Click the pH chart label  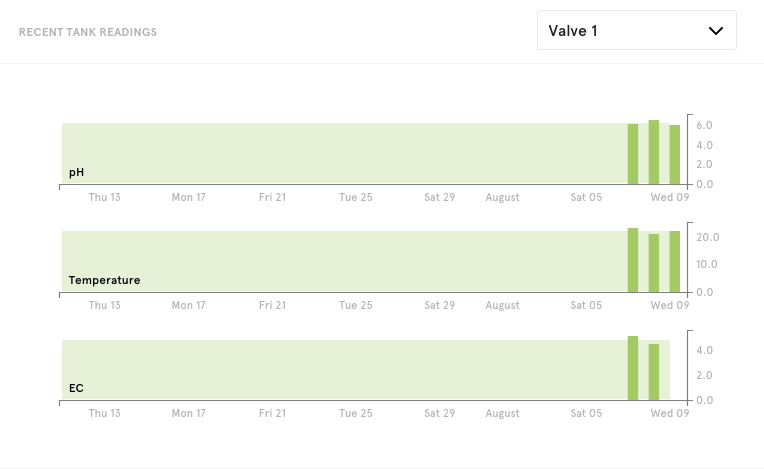click(x=76, y=172)
